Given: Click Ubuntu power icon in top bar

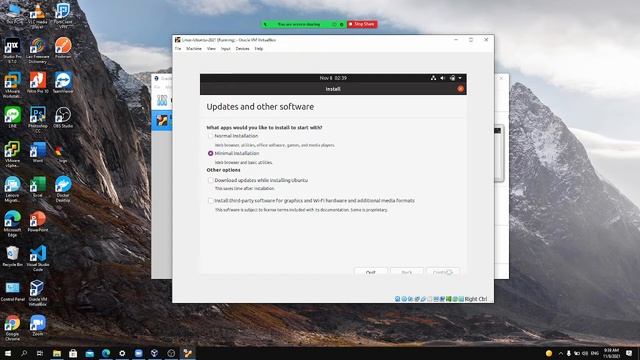Looking at the screenshot, I should 452,78.
